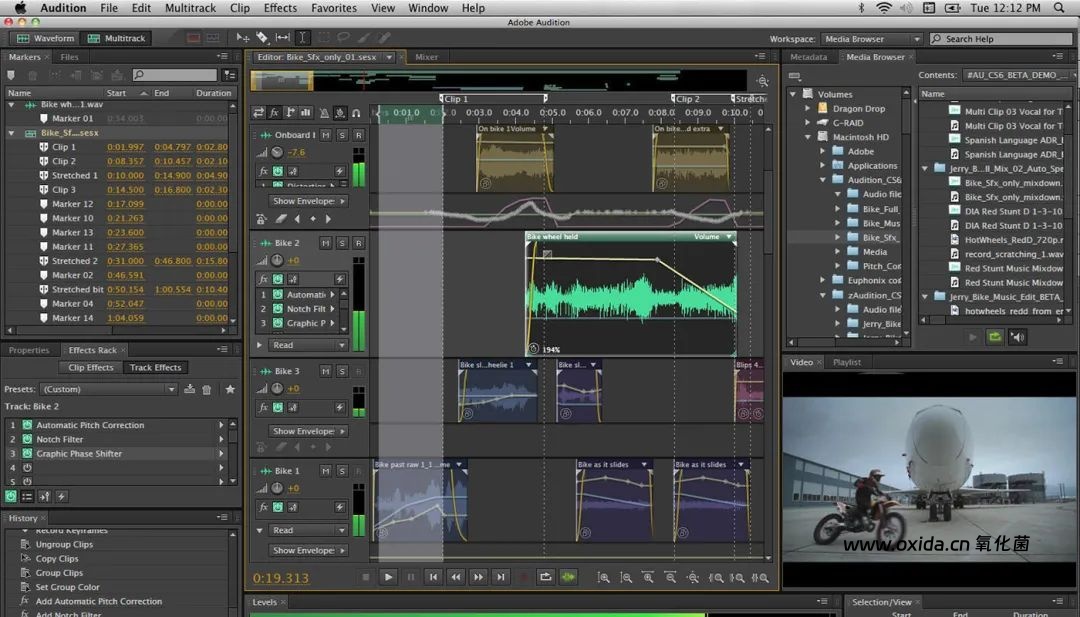1080x617 pixels.
Task: Move playhead to previous marker
Action: coord(433,577)
